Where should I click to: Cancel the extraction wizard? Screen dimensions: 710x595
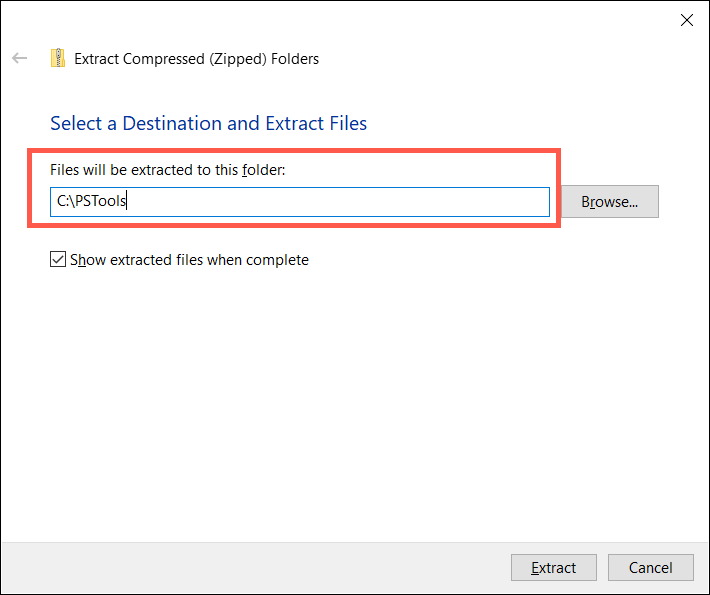tap(650, 568)
